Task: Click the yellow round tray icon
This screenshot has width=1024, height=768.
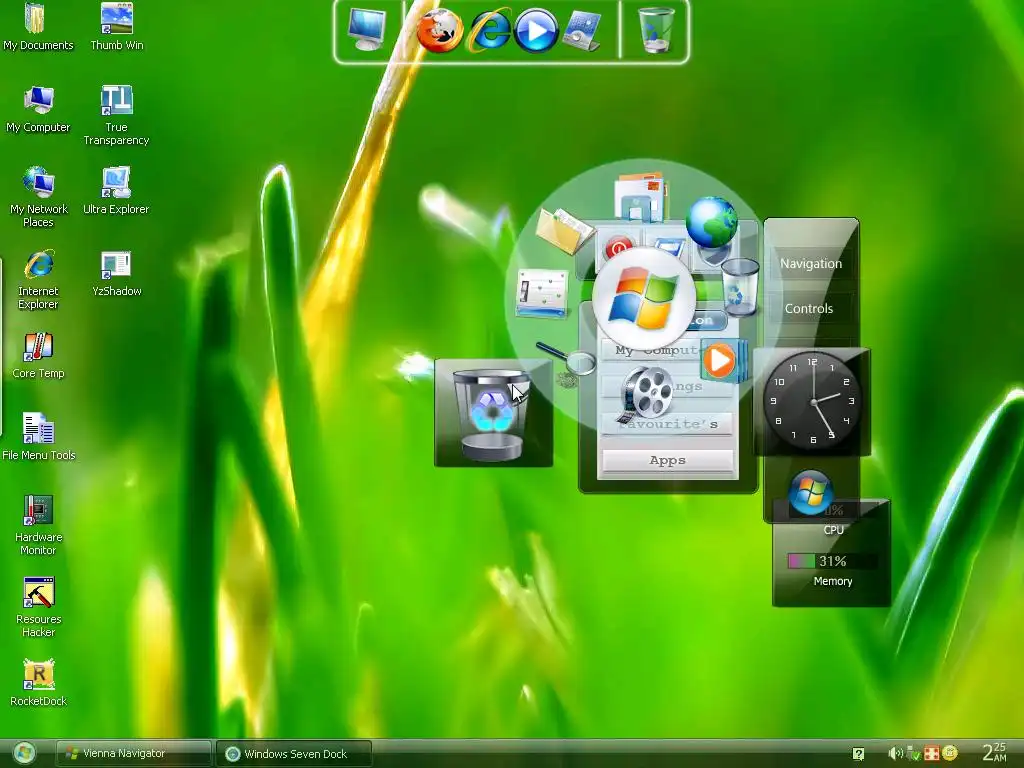Action: [950, 754]
